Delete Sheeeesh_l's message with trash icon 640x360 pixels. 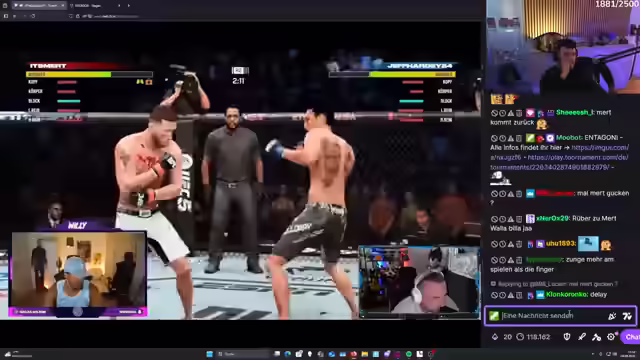point(519,113)
